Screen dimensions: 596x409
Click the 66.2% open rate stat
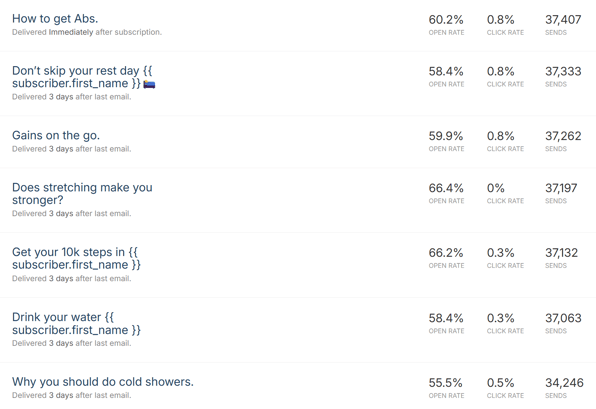(x=446, y=252)
